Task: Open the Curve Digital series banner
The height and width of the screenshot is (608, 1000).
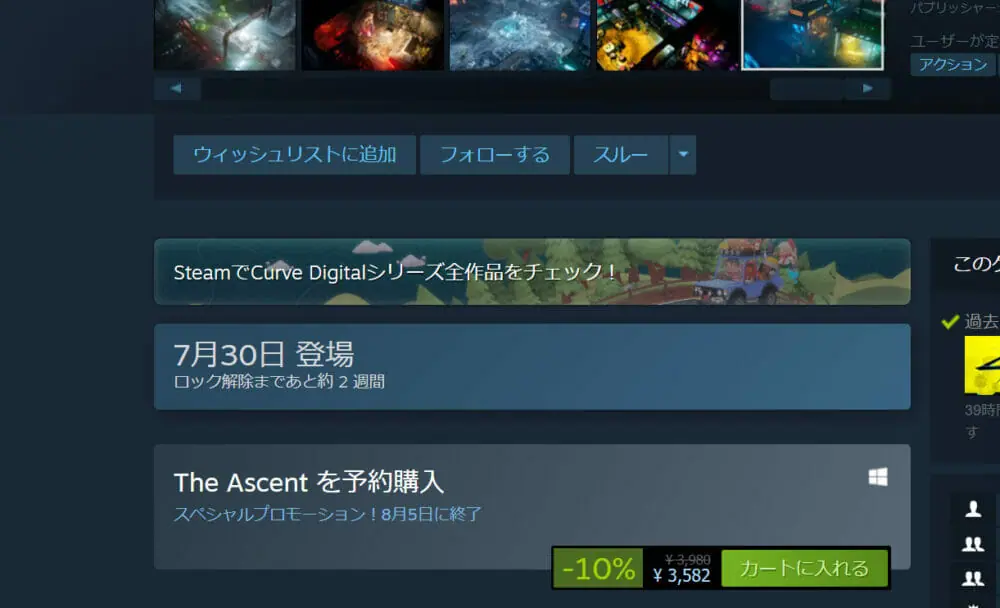Action: 532,272
